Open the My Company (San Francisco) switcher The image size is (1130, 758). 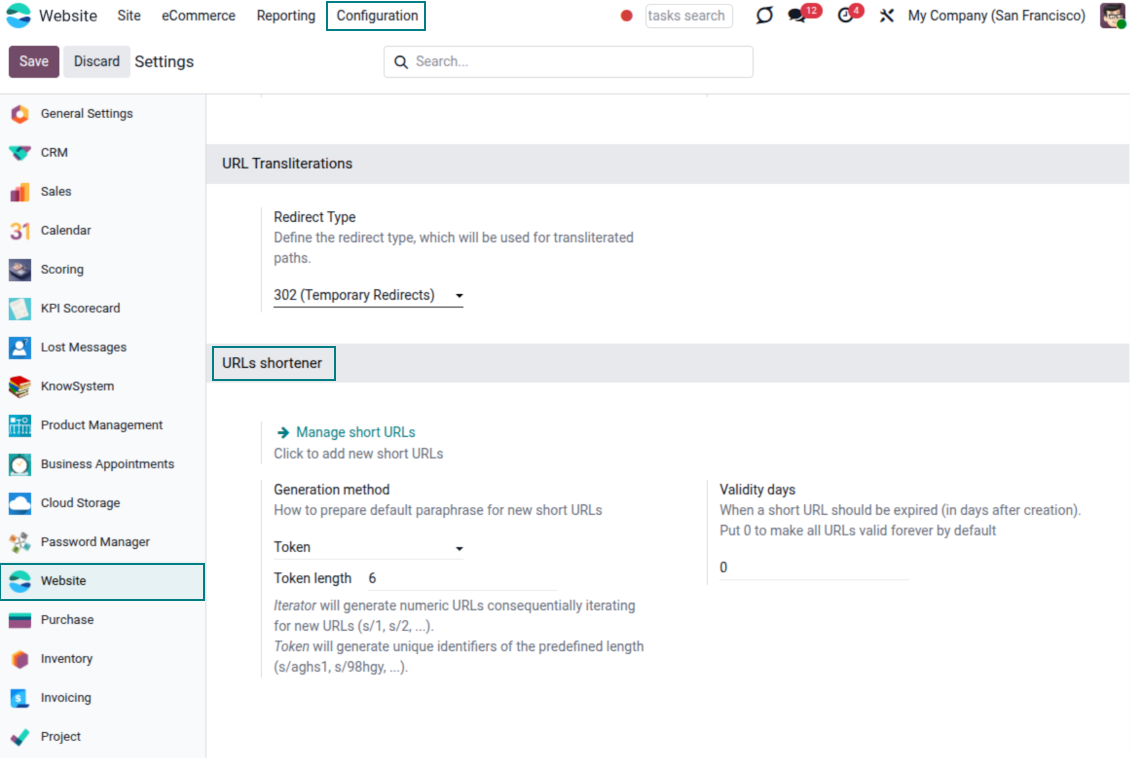[x=996, y=16]
